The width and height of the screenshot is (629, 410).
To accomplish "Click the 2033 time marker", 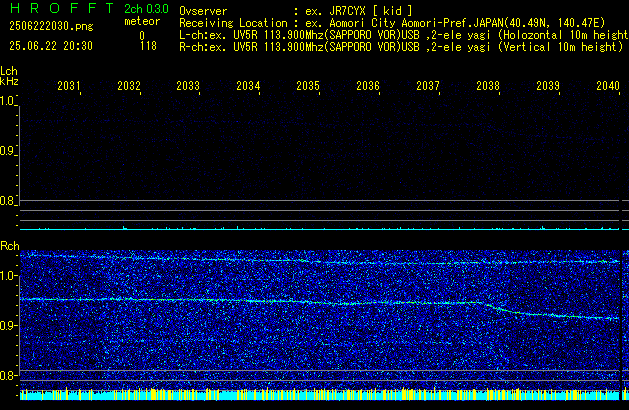I will click(x=188, y=86).
